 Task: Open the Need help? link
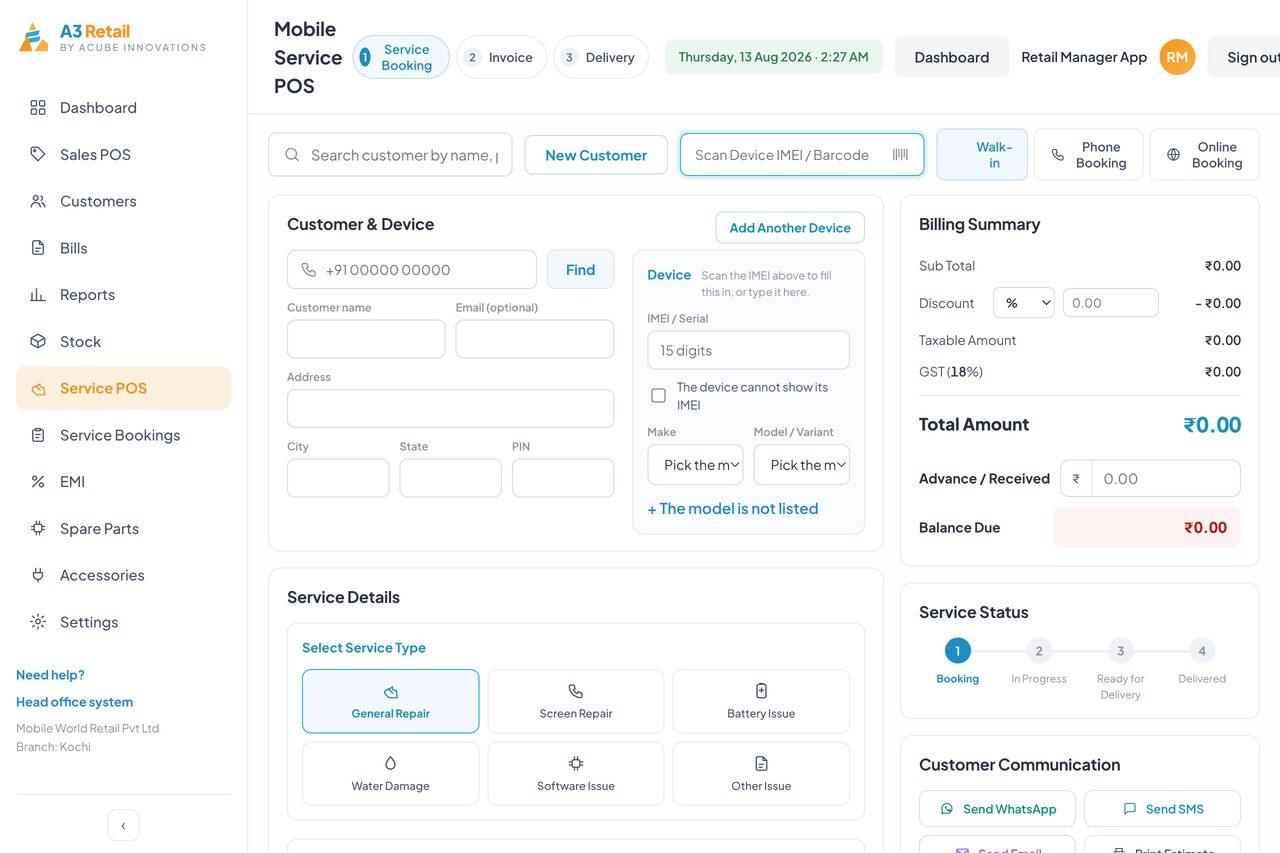pyautogui.click(x=50, y=675)
